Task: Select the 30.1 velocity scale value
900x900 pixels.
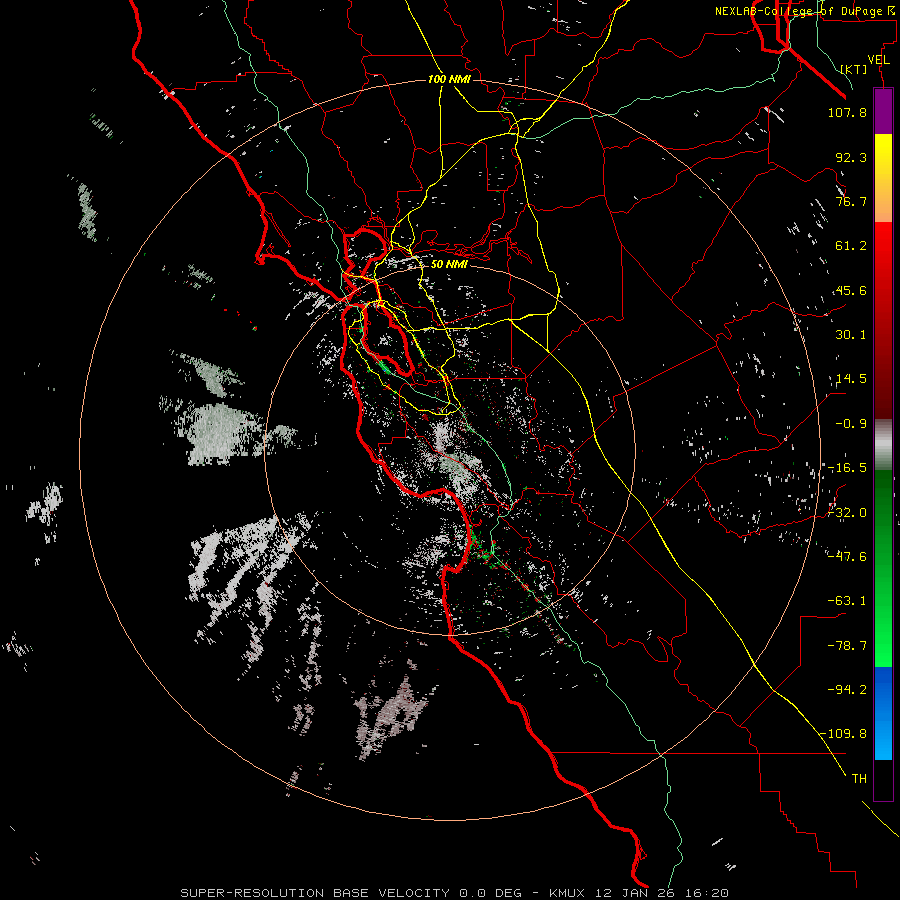Action: [x=851, y=335]
